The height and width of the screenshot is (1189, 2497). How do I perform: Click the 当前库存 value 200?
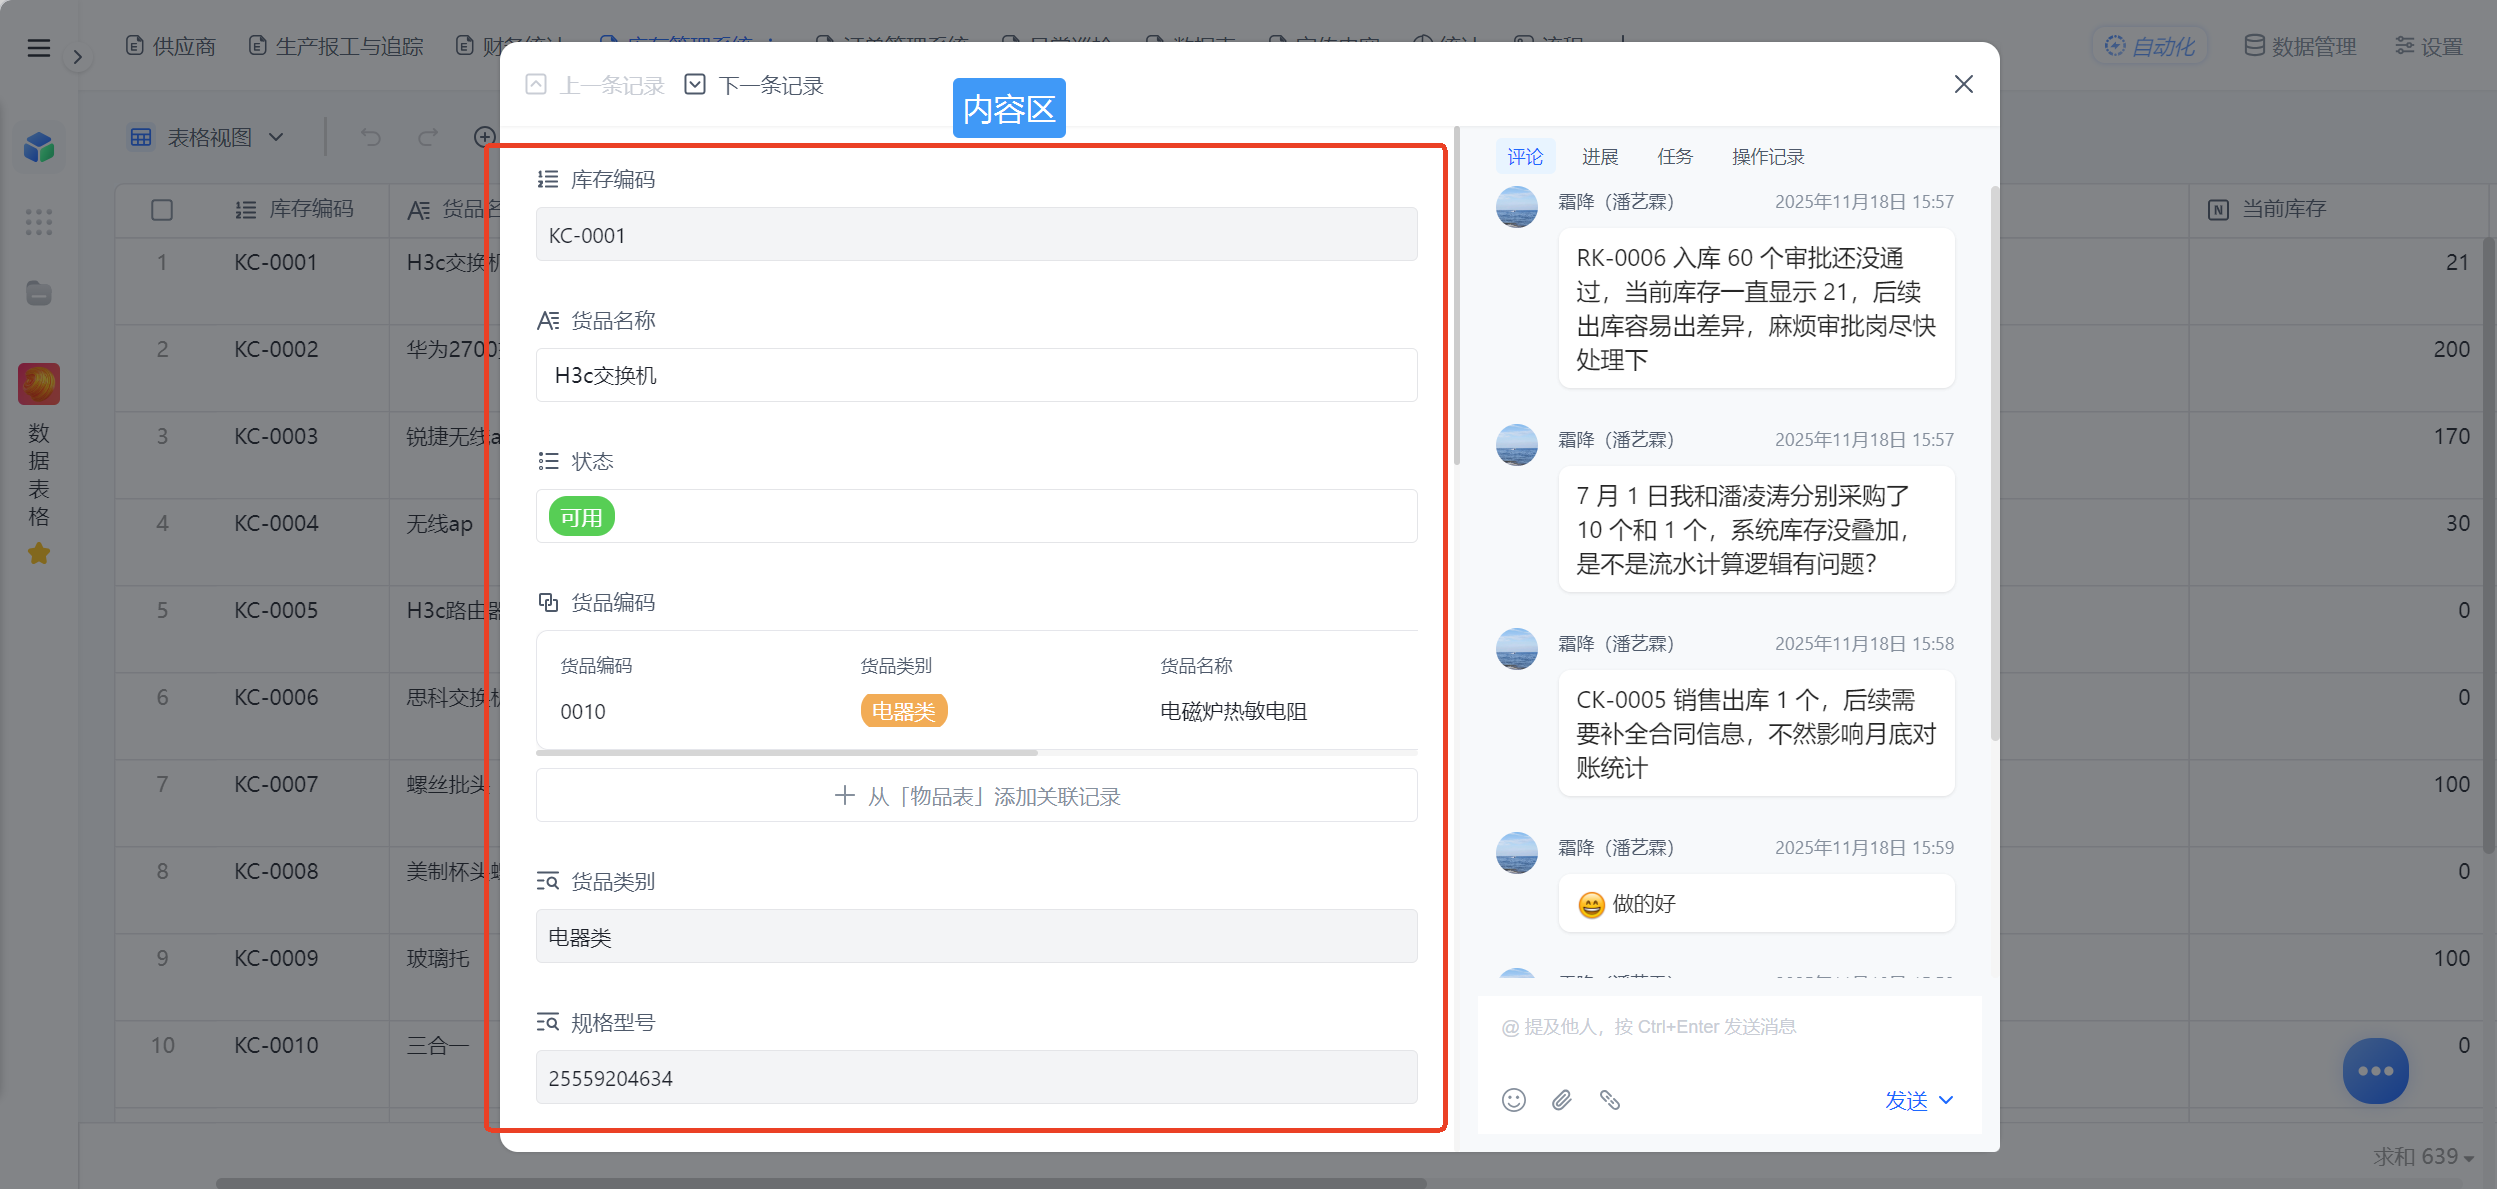[x=2451, y=350]
